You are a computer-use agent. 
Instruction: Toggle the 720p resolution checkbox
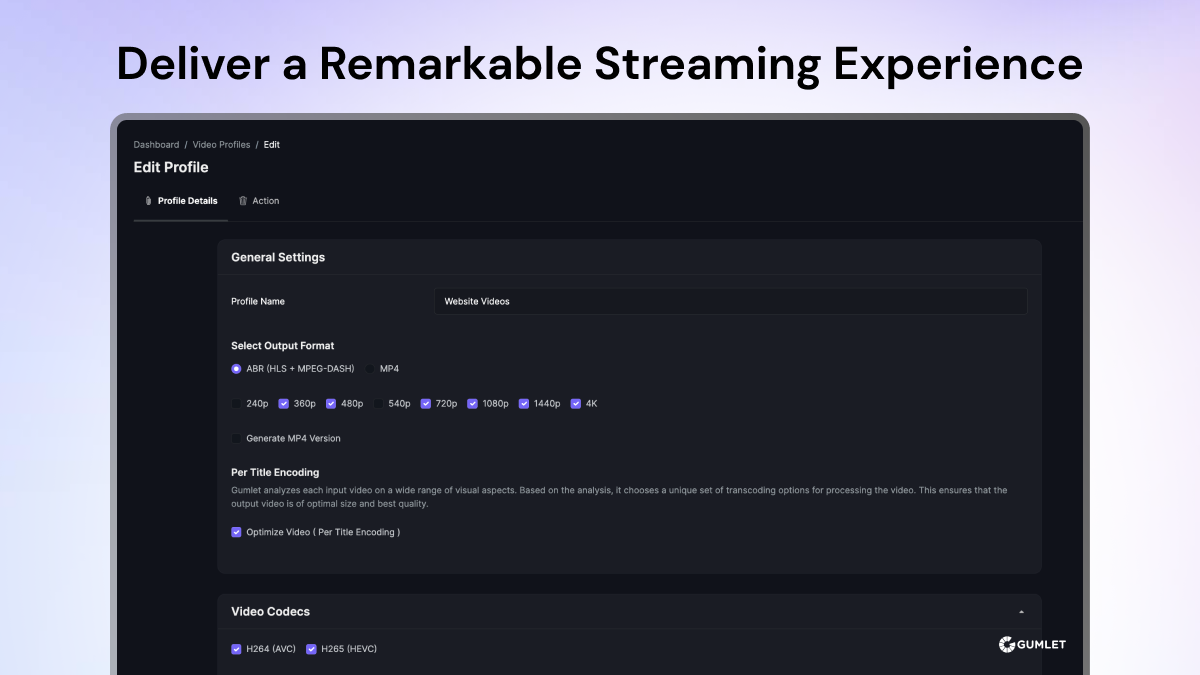click(x=426, y=404)
